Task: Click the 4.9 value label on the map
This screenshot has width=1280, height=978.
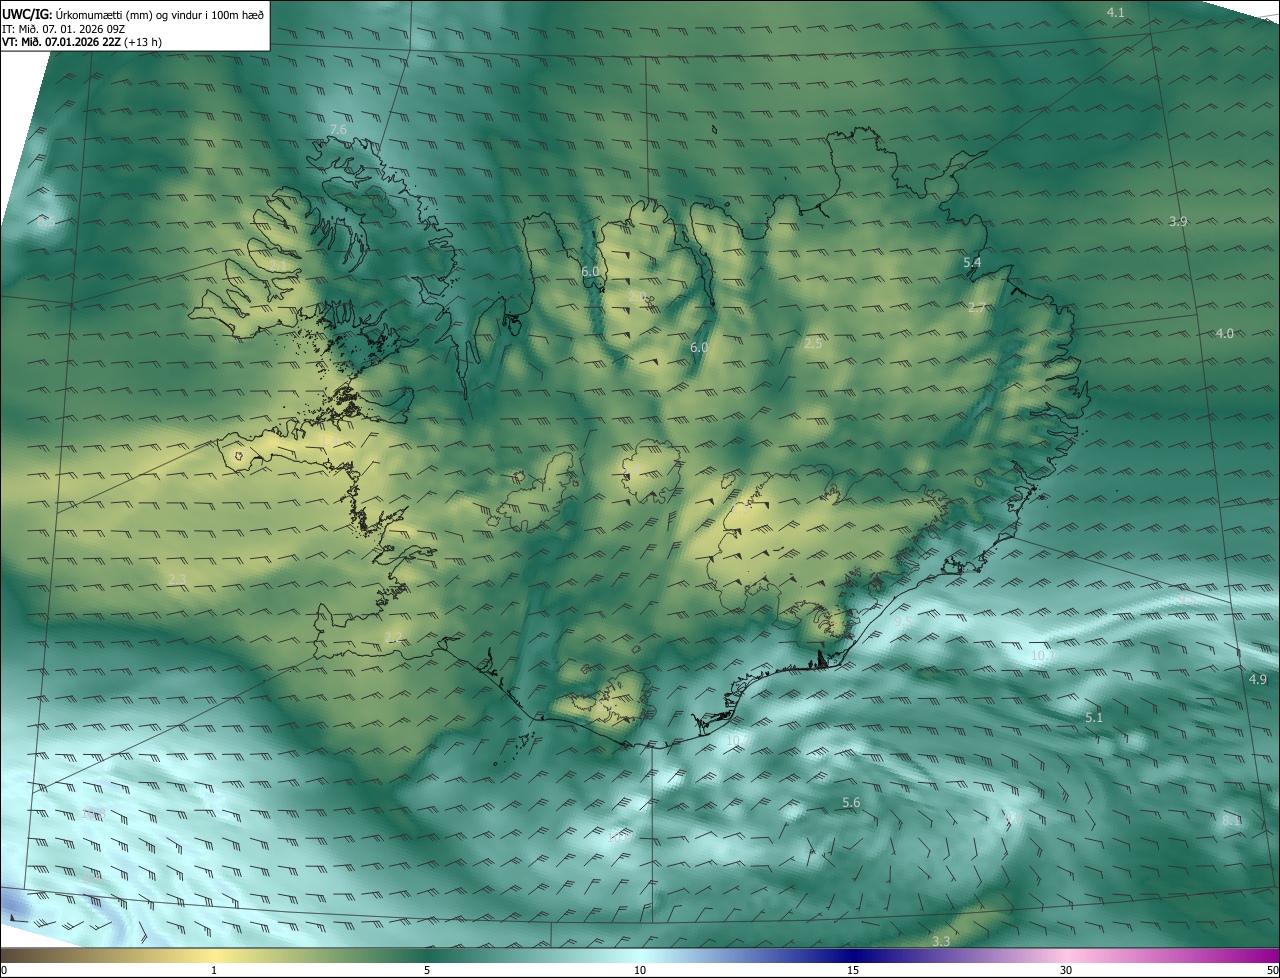Action: coord(1258,679)
